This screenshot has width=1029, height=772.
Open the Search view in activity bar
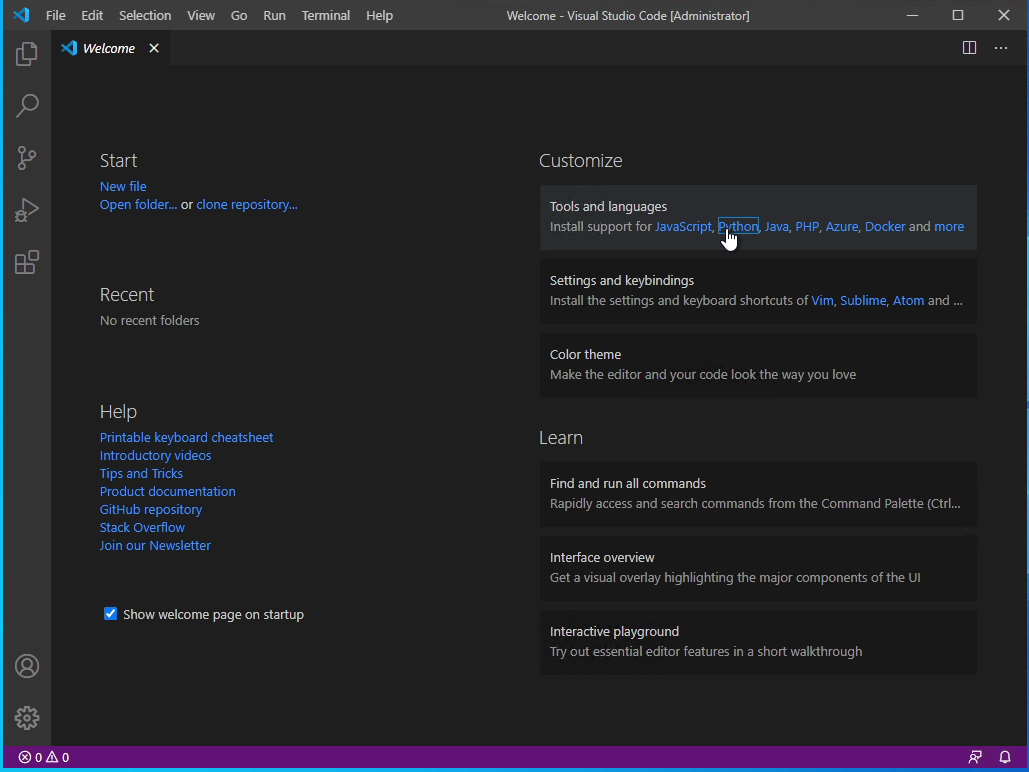click(27, 106)
